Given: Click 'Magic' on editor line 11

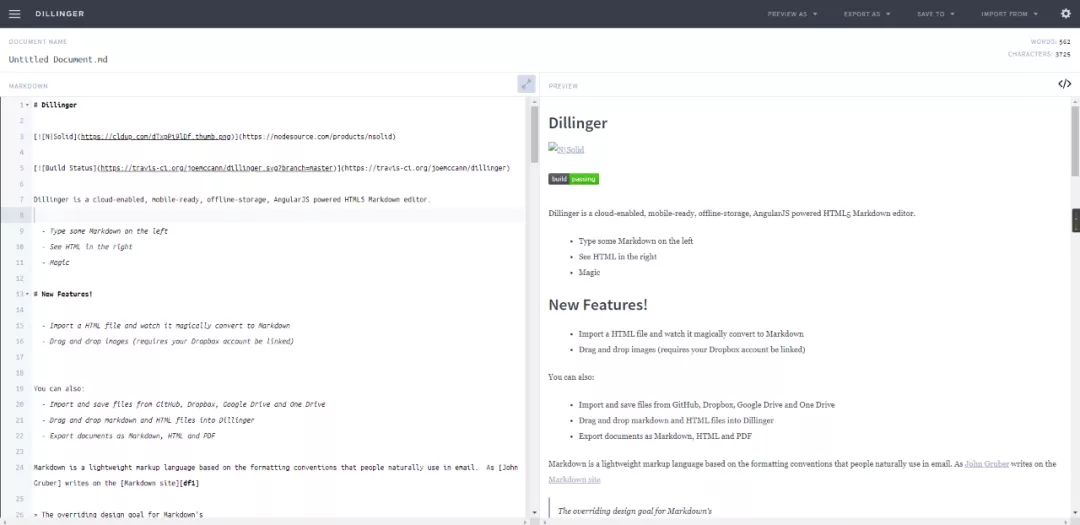Looking at the screenshot, I should point(59,262).
